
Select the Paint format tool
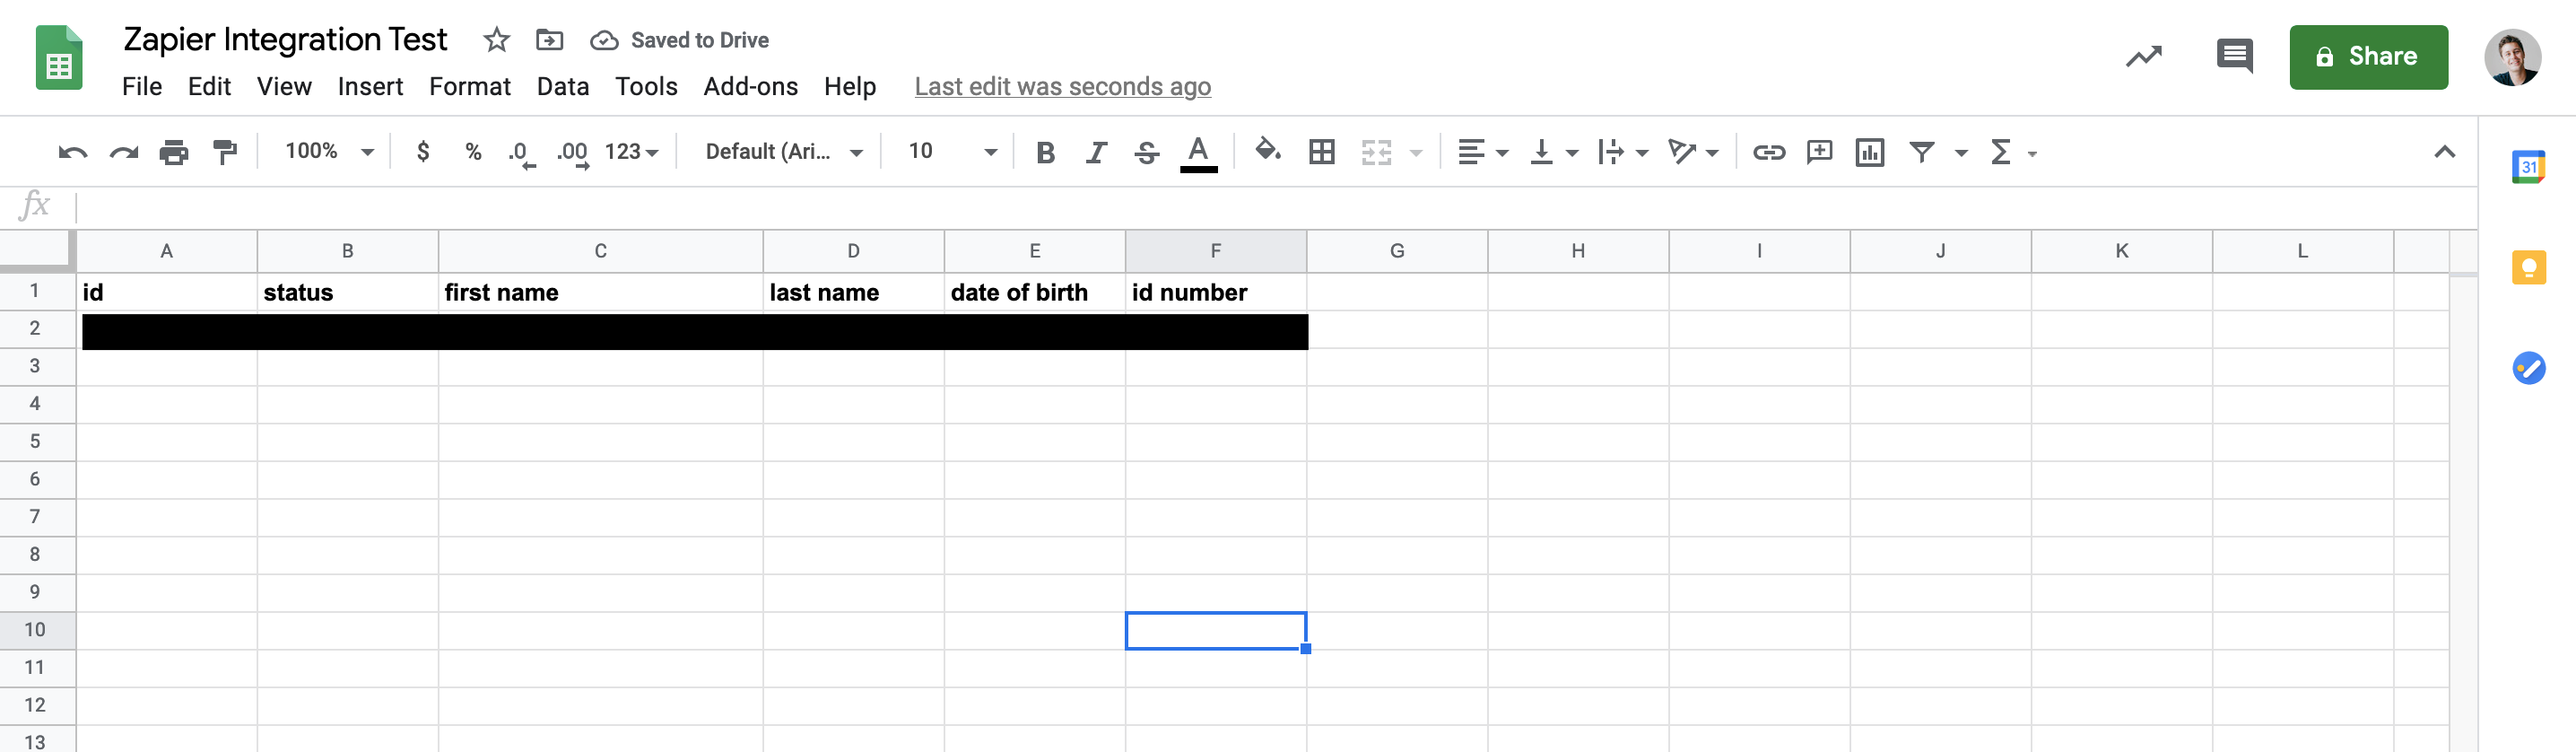(x=225, y=152)
